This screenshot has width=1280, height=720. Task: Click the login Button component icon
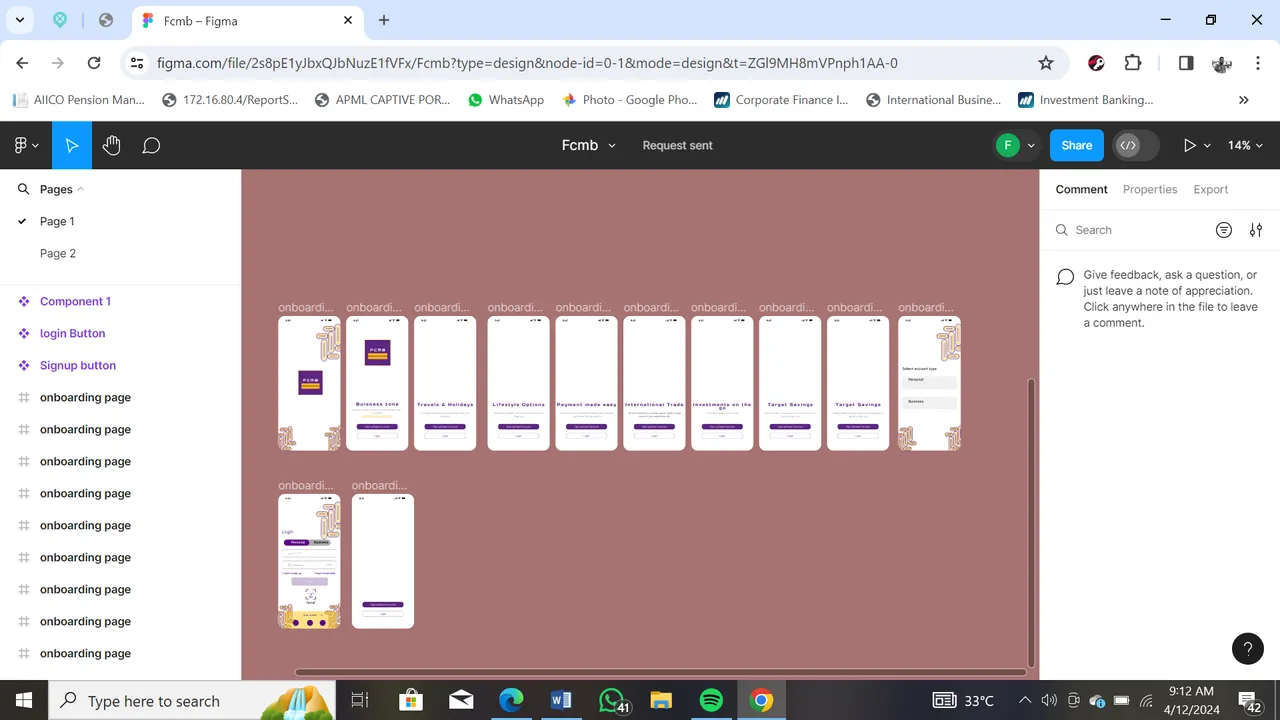coord(24,333)
